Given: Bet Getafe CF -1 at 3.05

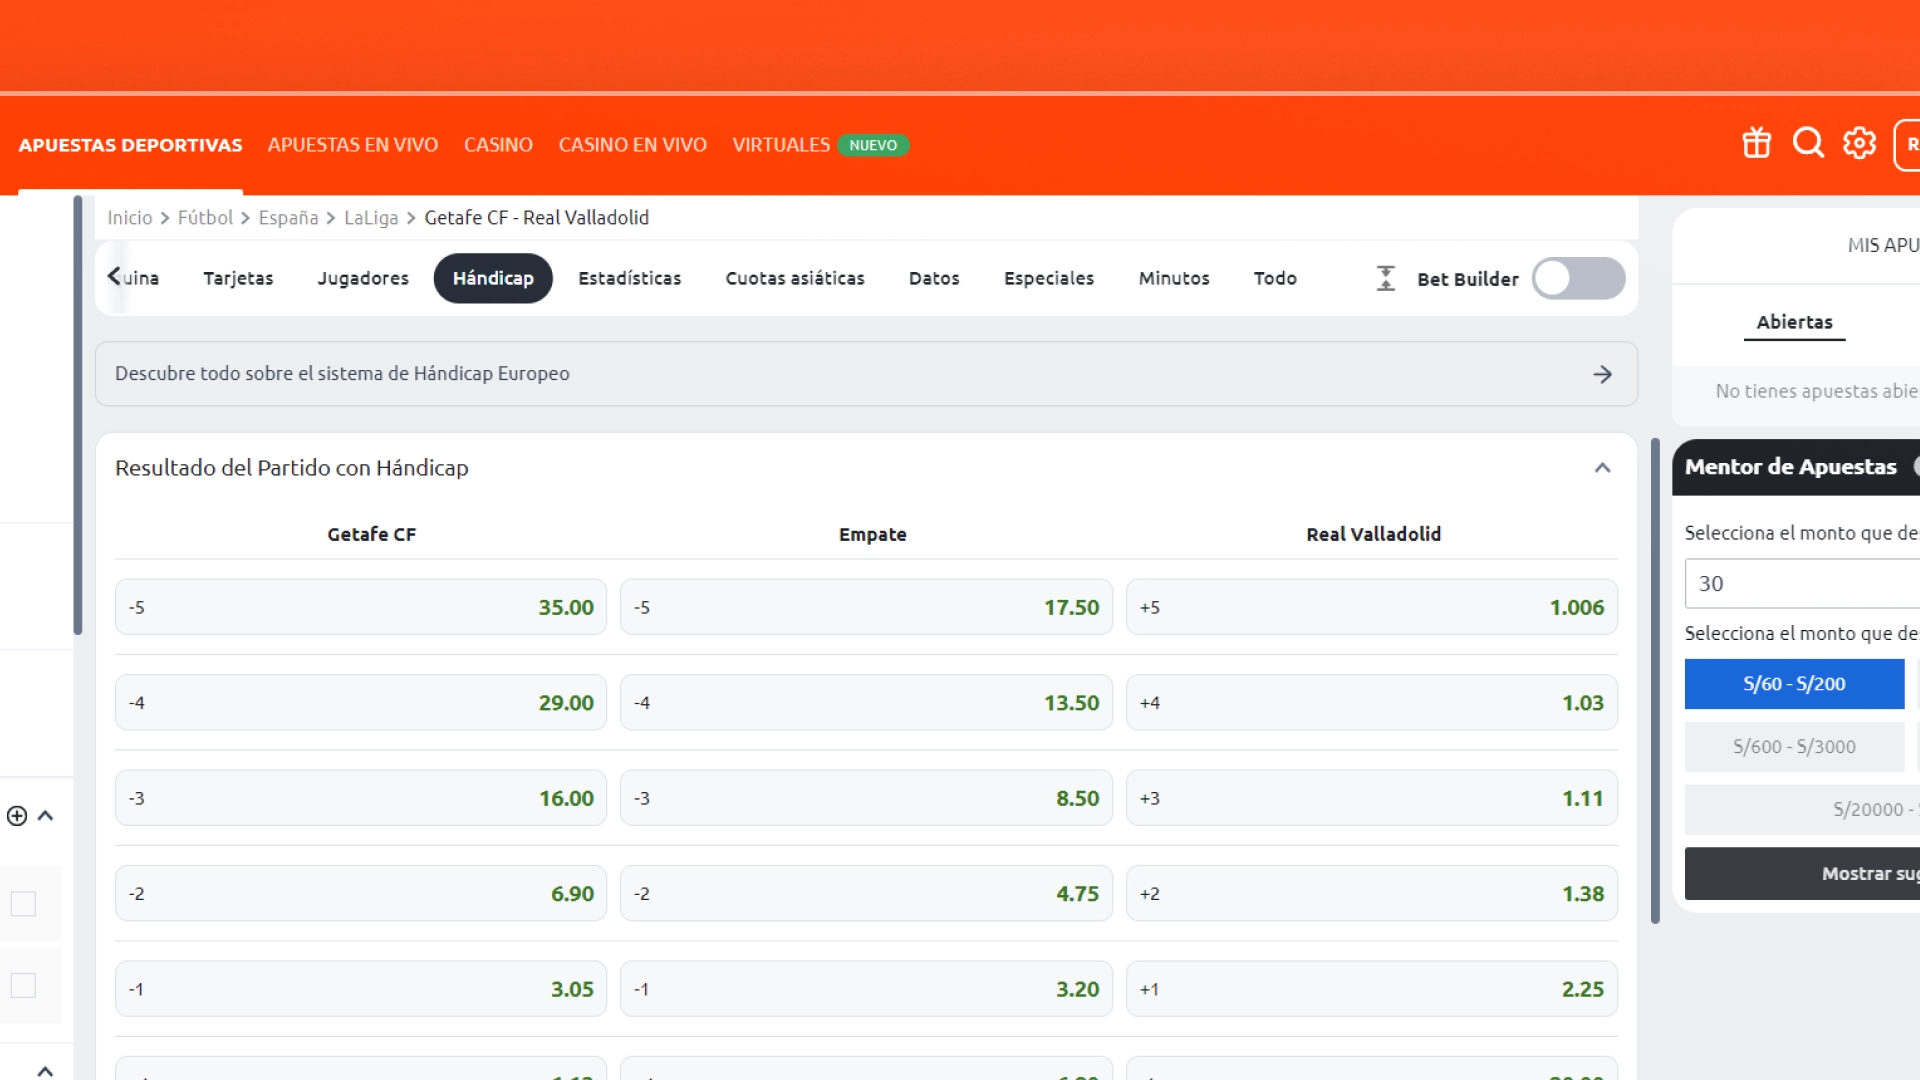Looking at the screenshot, I should pyautogui.click(x=361, y=989).
